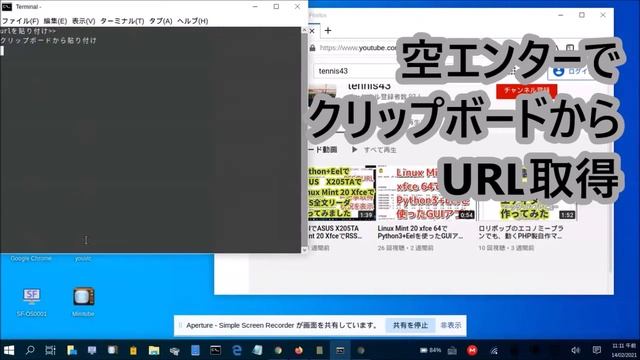
Task: Open taskbar search magnifier
Action: point(30,350)
